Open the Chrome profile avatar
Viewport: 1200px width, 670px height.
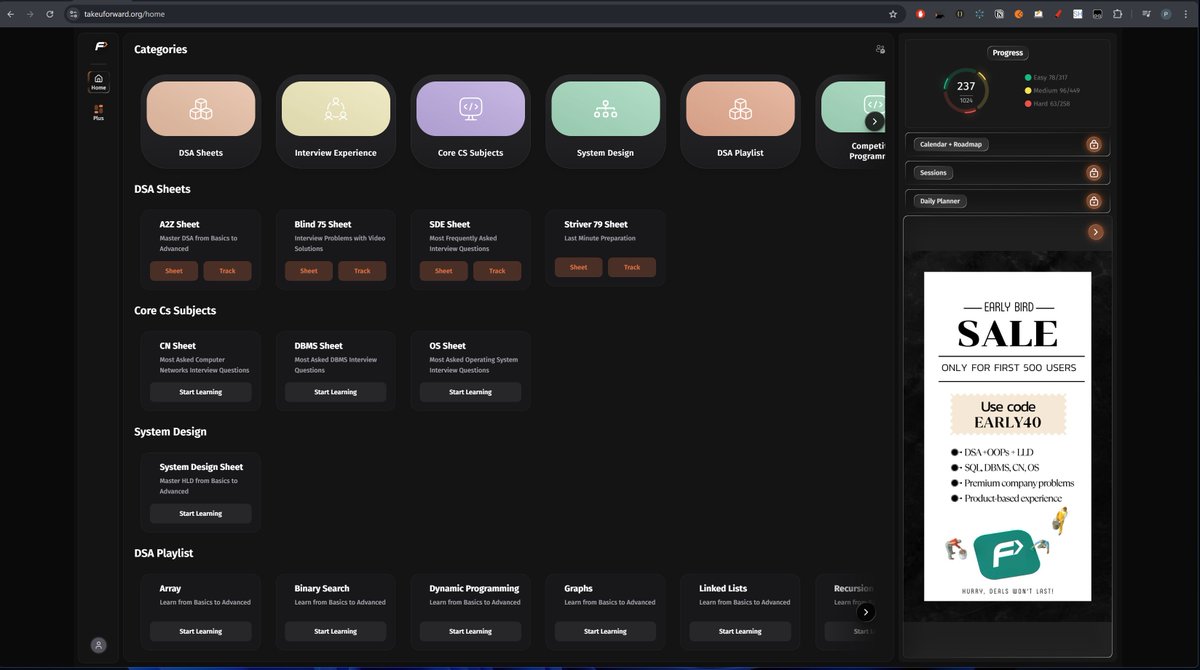pyautogui.click(x=1166, y=14)
